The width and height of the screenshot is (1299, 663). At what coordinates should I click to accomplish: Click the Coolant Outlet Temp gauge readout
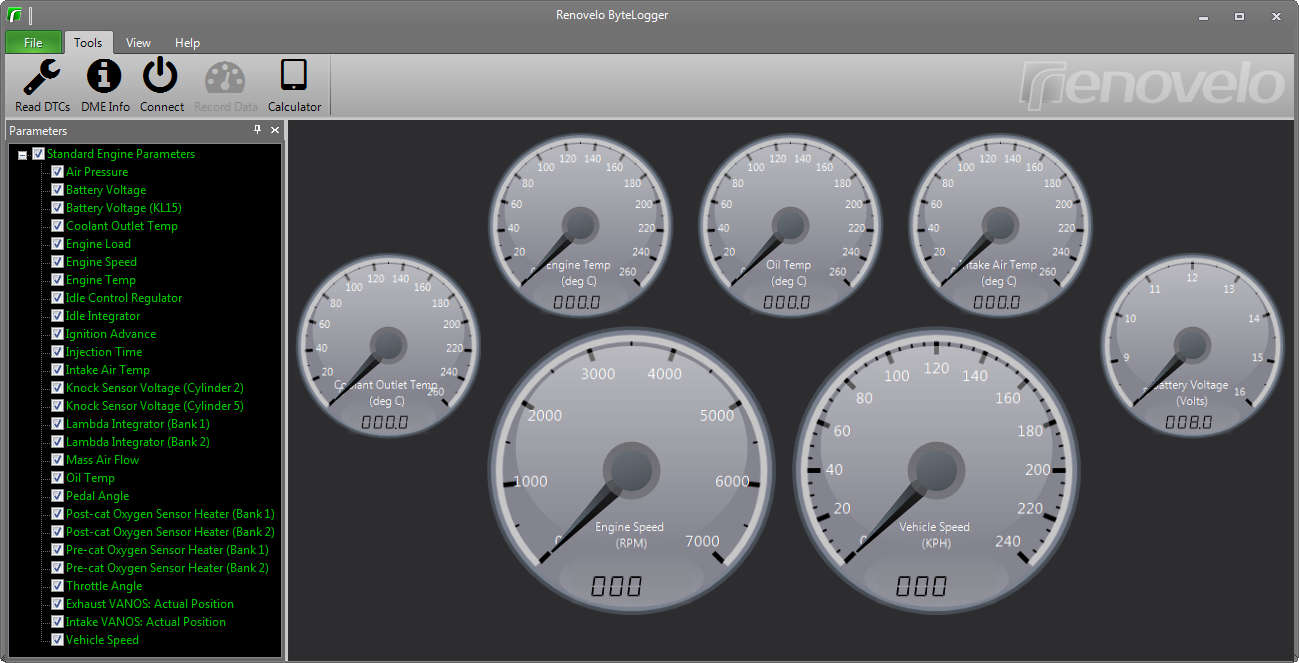coord(385,422)
